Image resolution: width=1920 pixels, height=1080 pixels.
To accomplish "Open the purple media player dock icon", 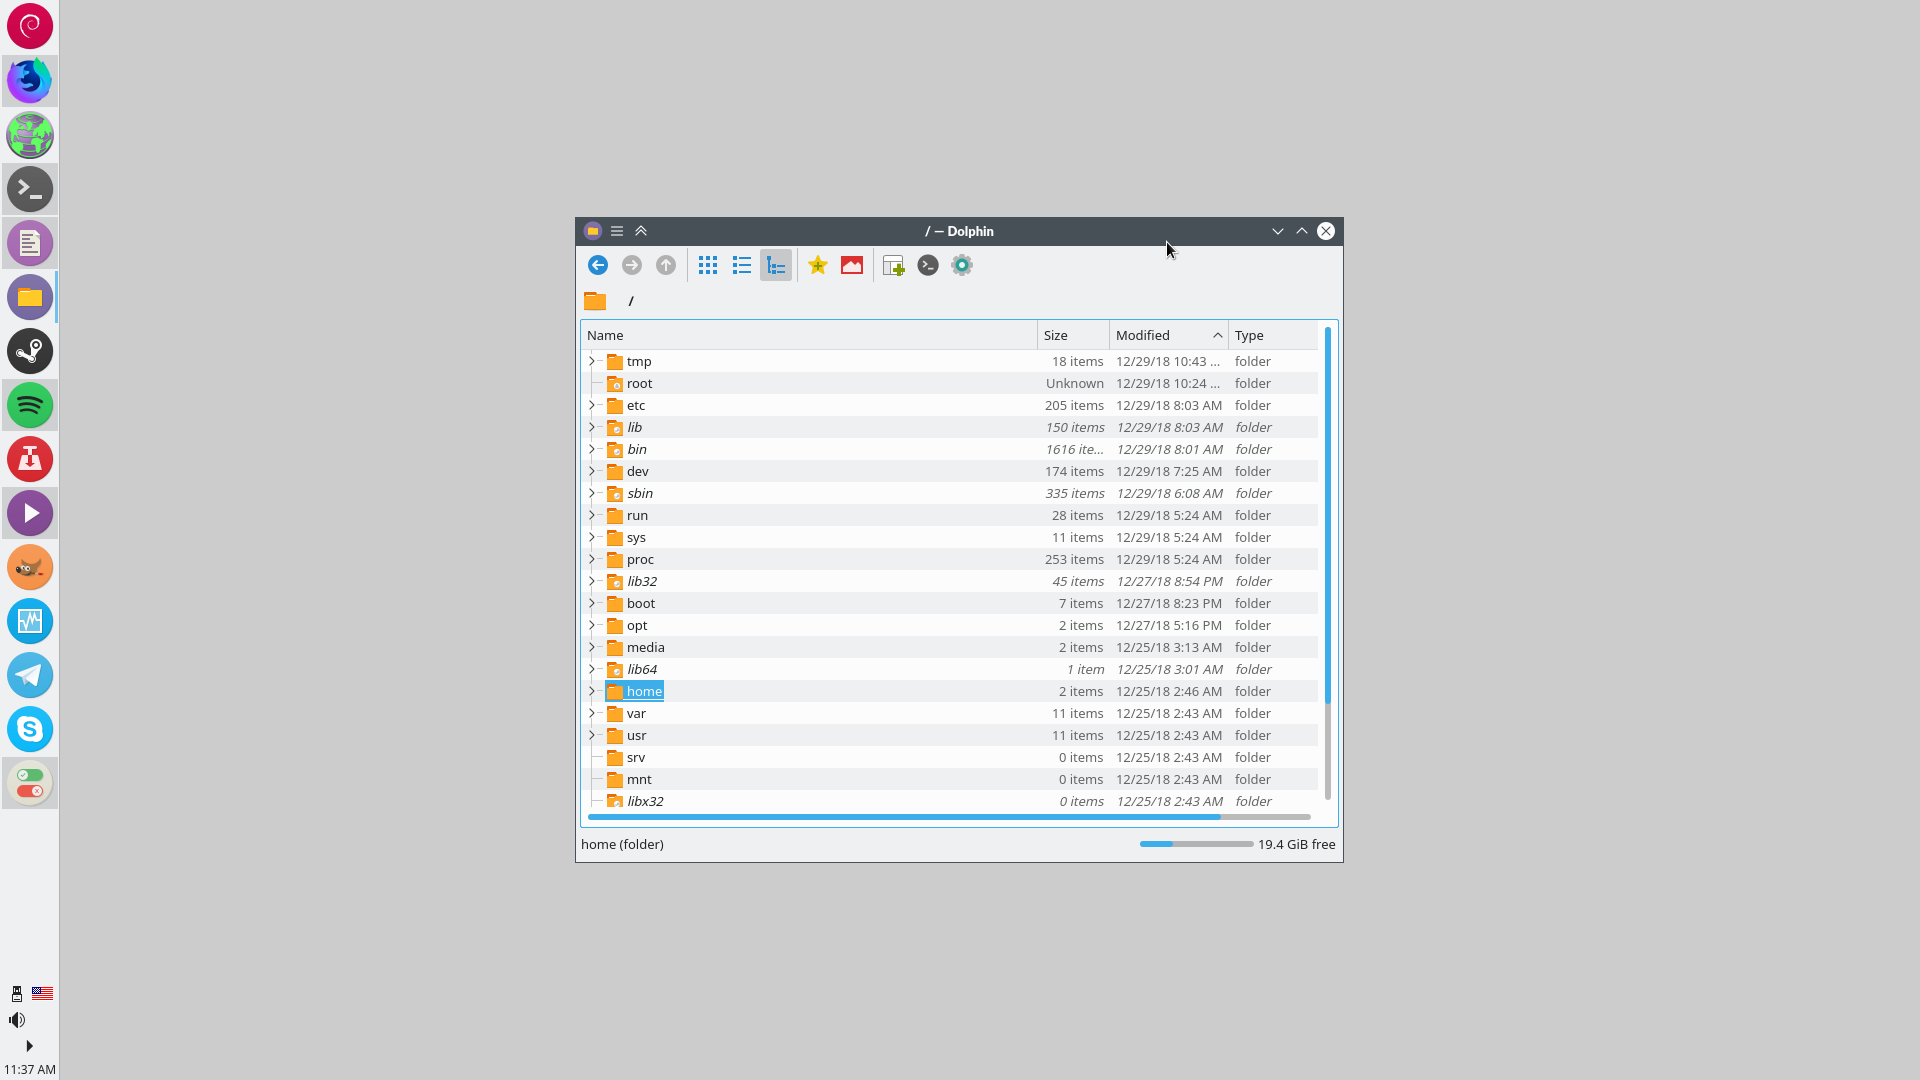I will click(30, 513).
